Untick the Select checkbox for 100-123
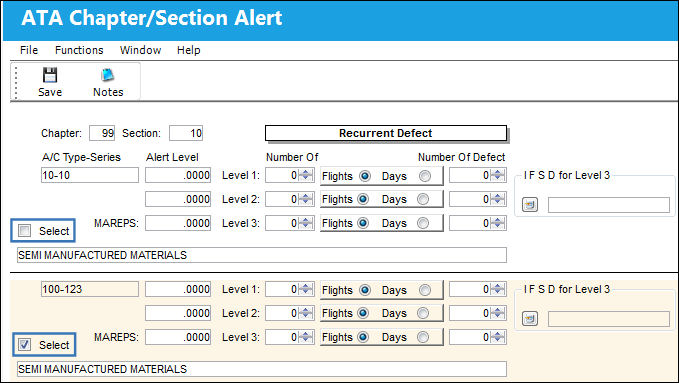 pos(25,344)
